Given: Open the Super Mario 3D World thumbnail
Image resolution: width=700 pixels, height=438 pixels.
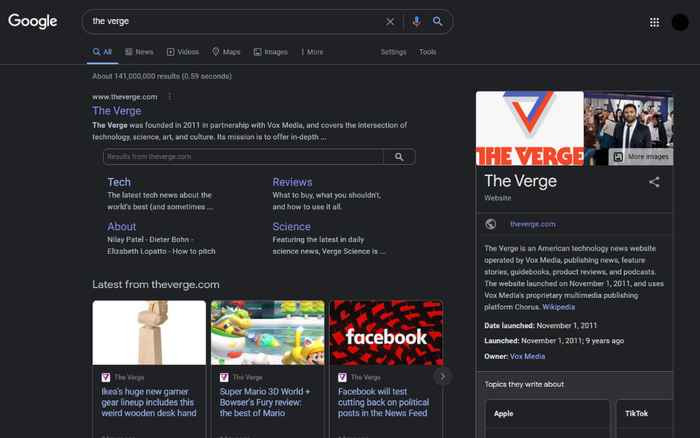Looking at the screenshot, I should pyautogui.click(x=267, y=333).
